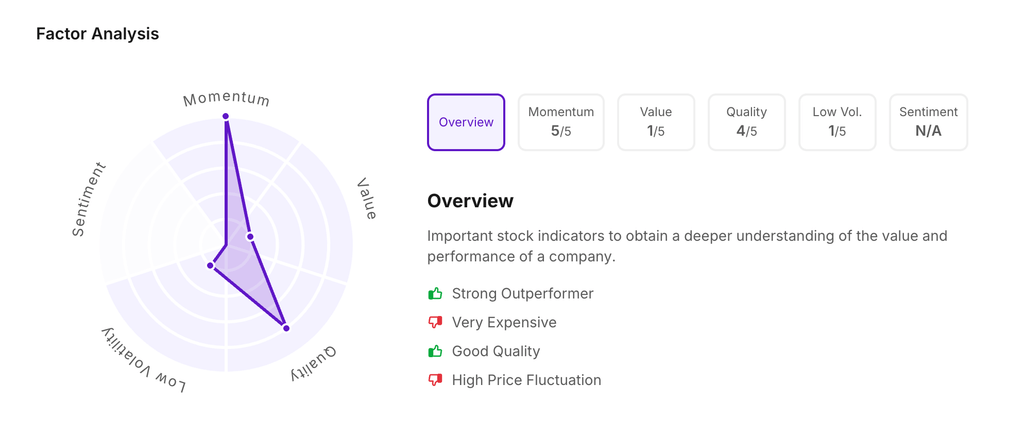Image resolution: width=1024 pixels, height=428 pixels.
Task: Click the Low Volatility data point on radar
Action: 211,266
